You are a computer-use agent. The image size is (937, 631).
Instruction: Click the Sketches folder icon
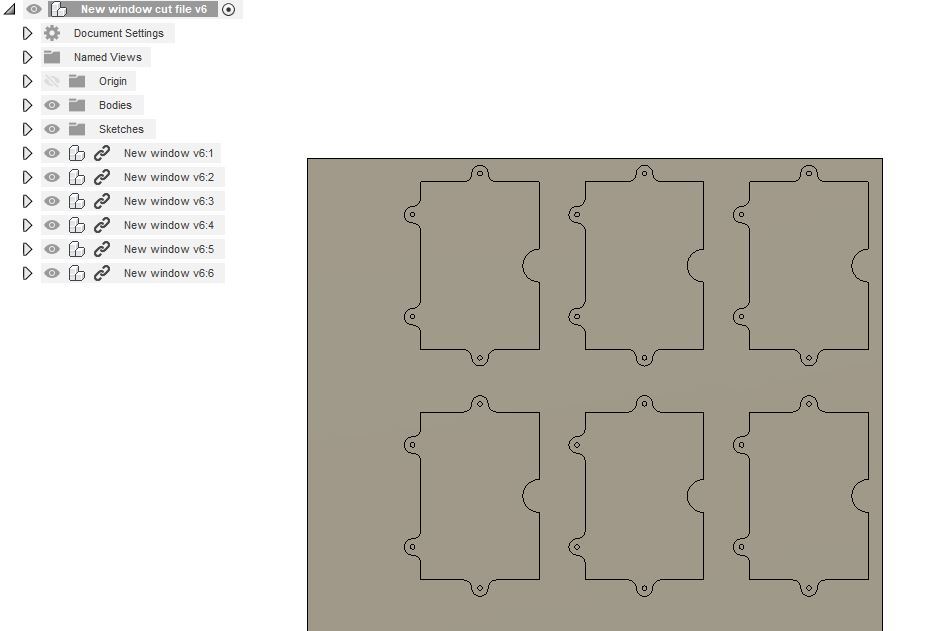click(77, 128)
